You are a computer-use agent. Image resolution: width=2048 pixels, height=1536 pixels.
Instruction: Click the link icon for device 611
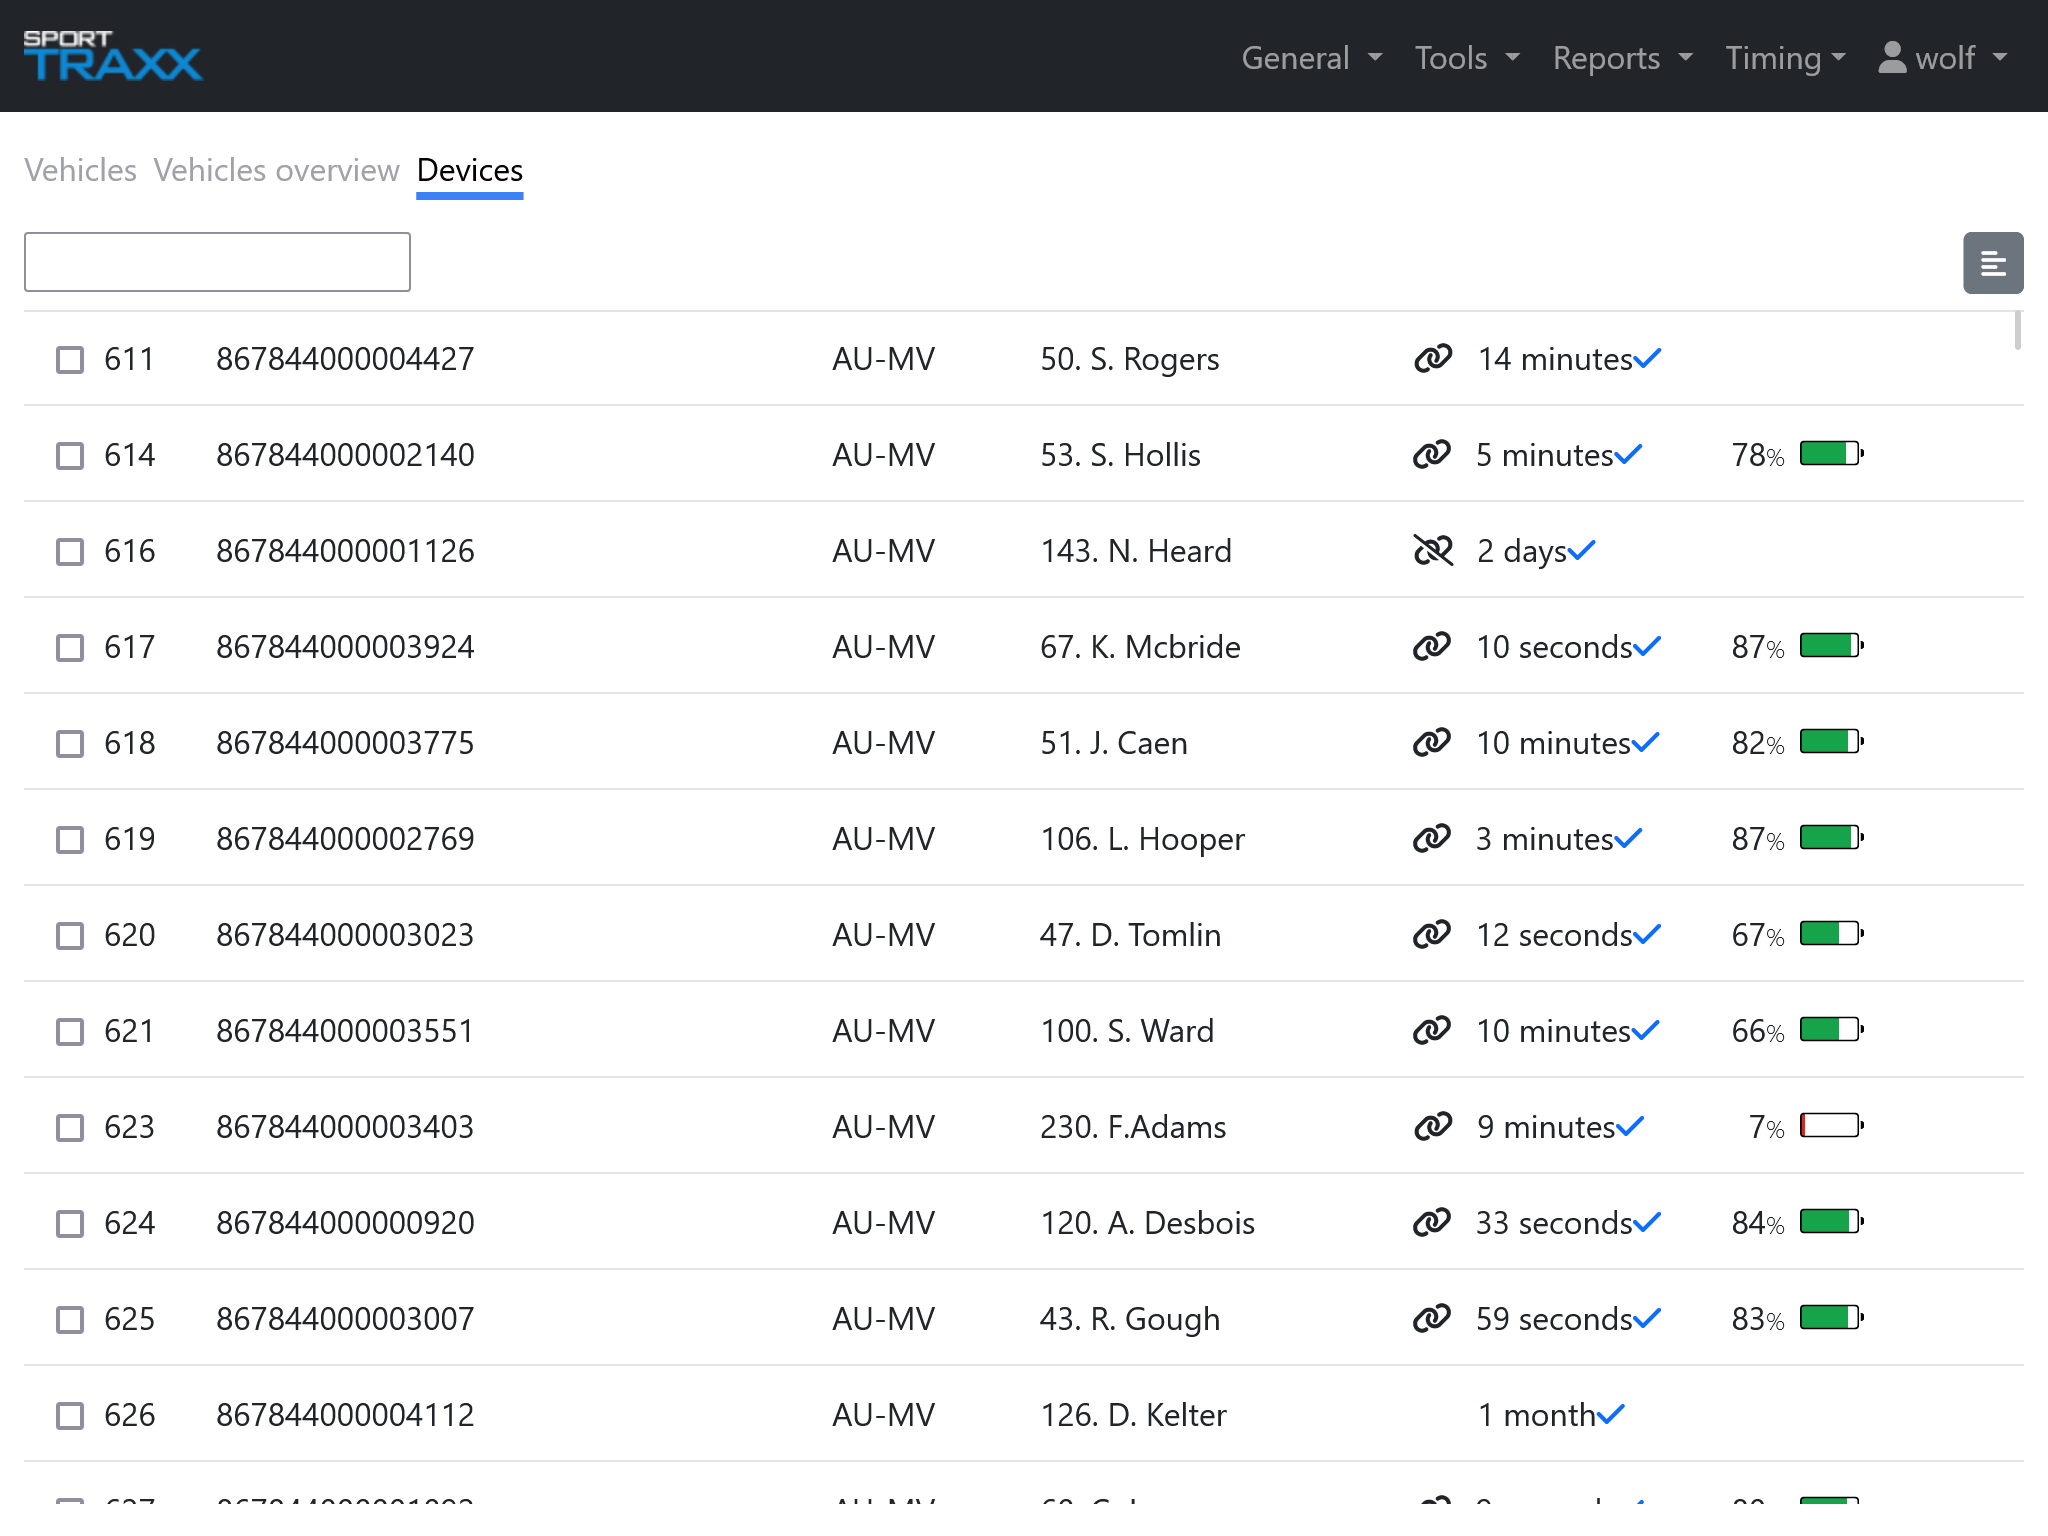[1434, 357]
